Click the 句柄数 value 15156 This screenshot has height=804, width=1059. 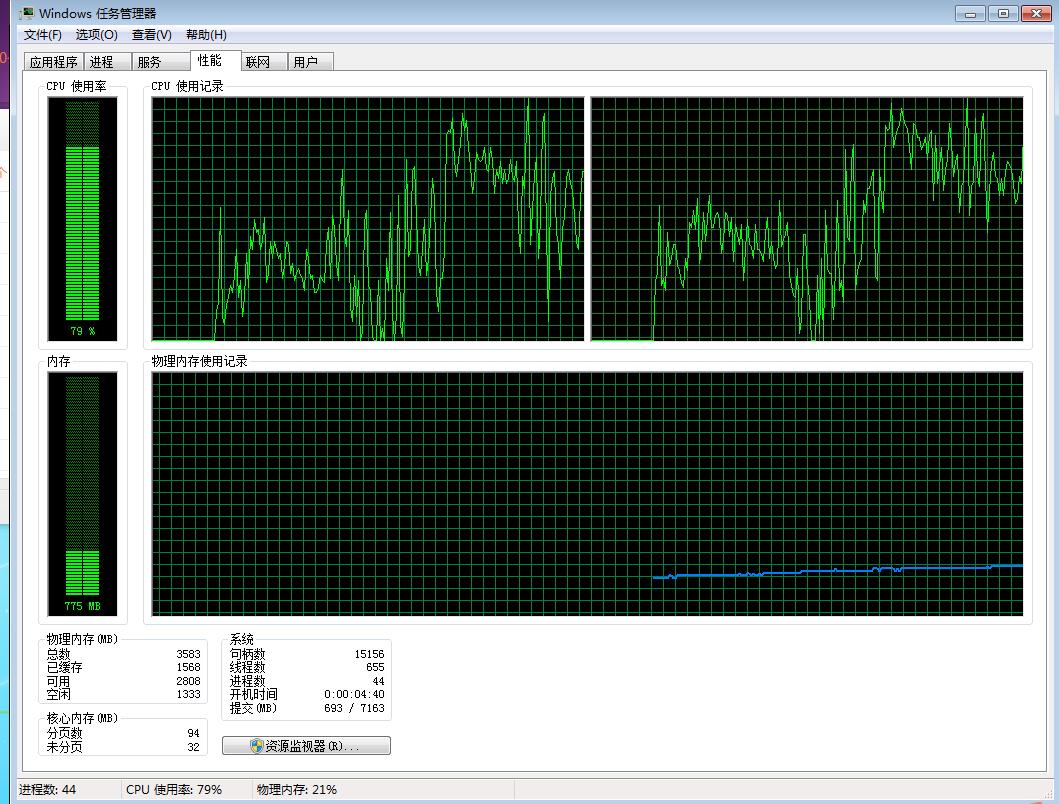[369, 654]
